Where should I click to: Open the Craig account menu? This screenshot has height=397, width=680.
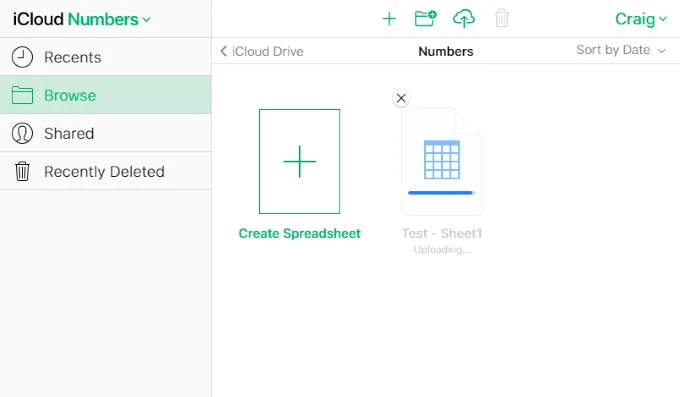[x=641, y=19]
